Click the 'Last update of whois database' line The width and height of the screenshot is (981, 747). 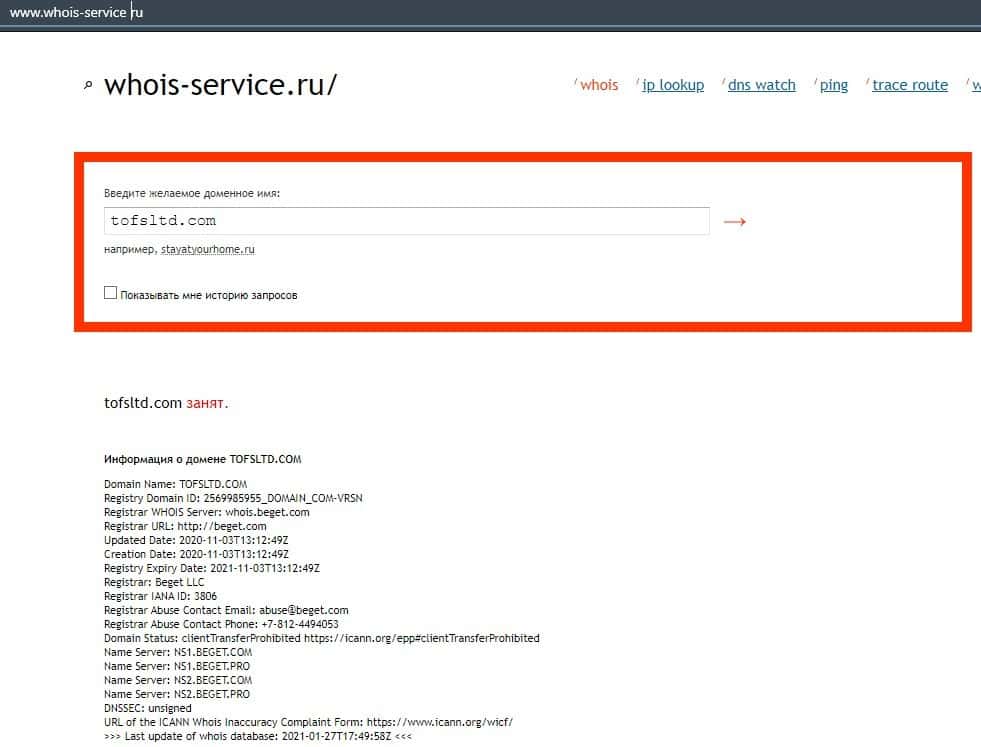click(x=258, y=736)
